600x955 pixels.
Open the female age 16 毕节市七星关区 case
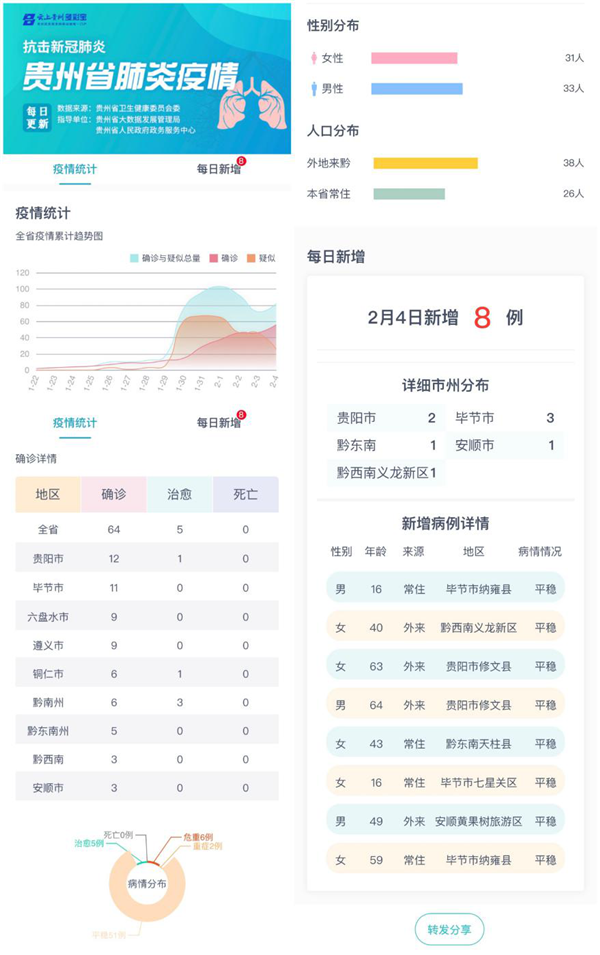tap(445, 782)
